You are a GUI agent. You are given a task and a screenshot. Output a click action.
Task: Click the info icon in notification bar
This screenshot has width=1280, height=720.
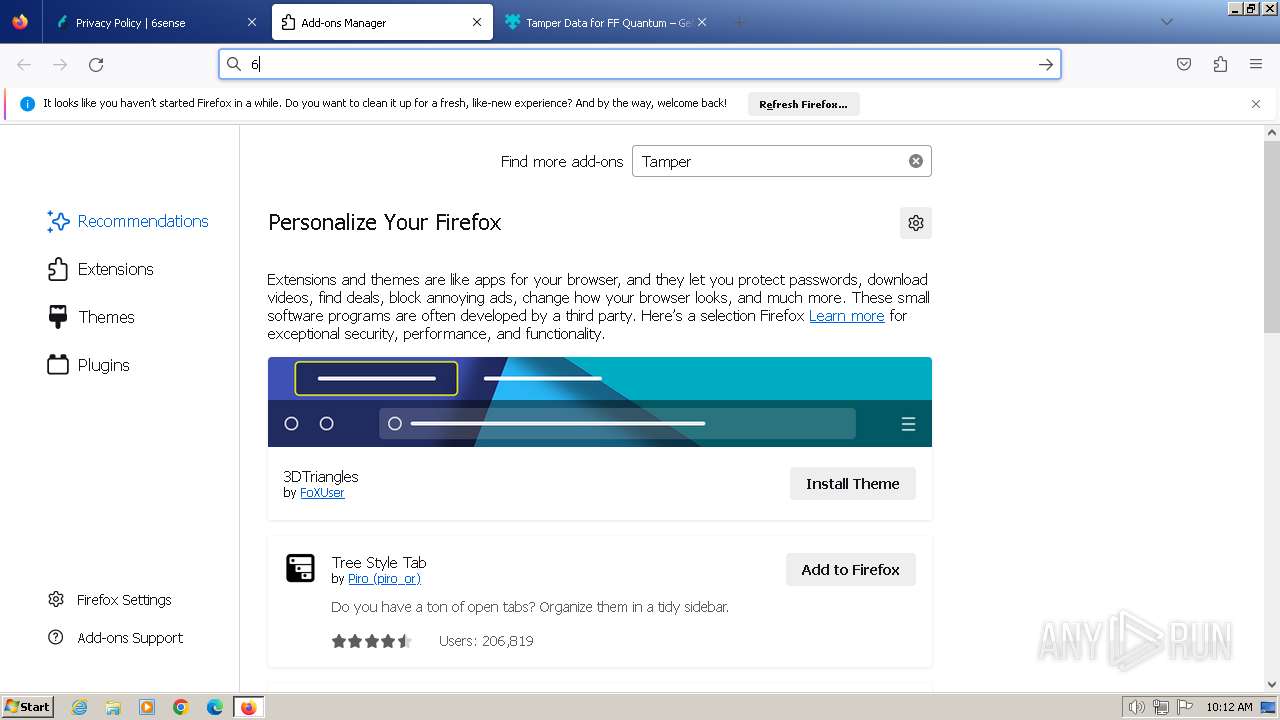click(27, 103)
